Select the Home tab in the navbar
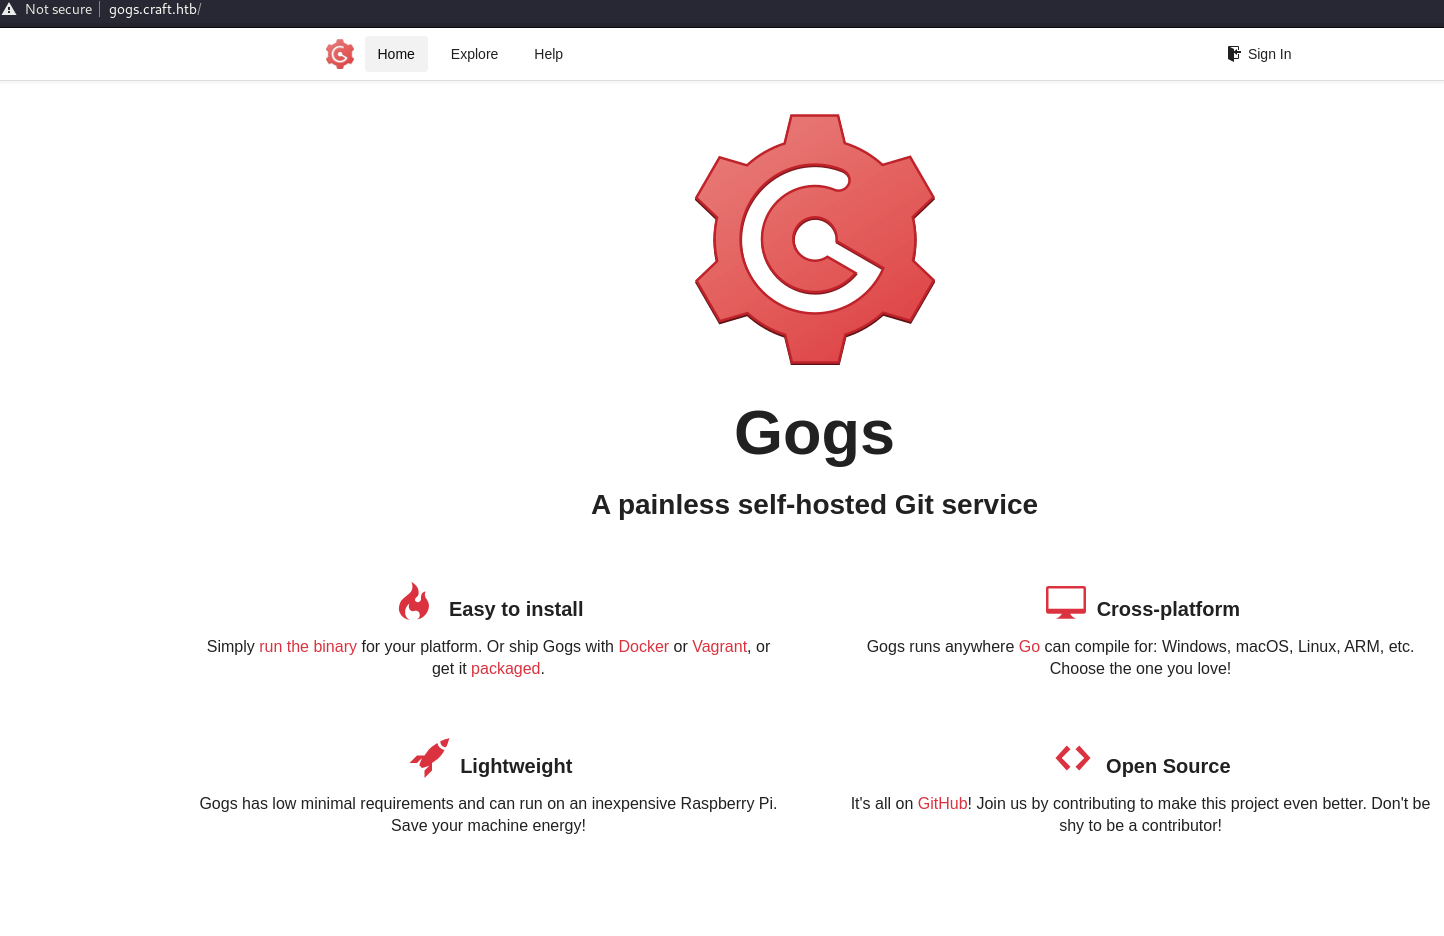The width and height of the screenshot is (1444, 936). [x=396, y=53]
